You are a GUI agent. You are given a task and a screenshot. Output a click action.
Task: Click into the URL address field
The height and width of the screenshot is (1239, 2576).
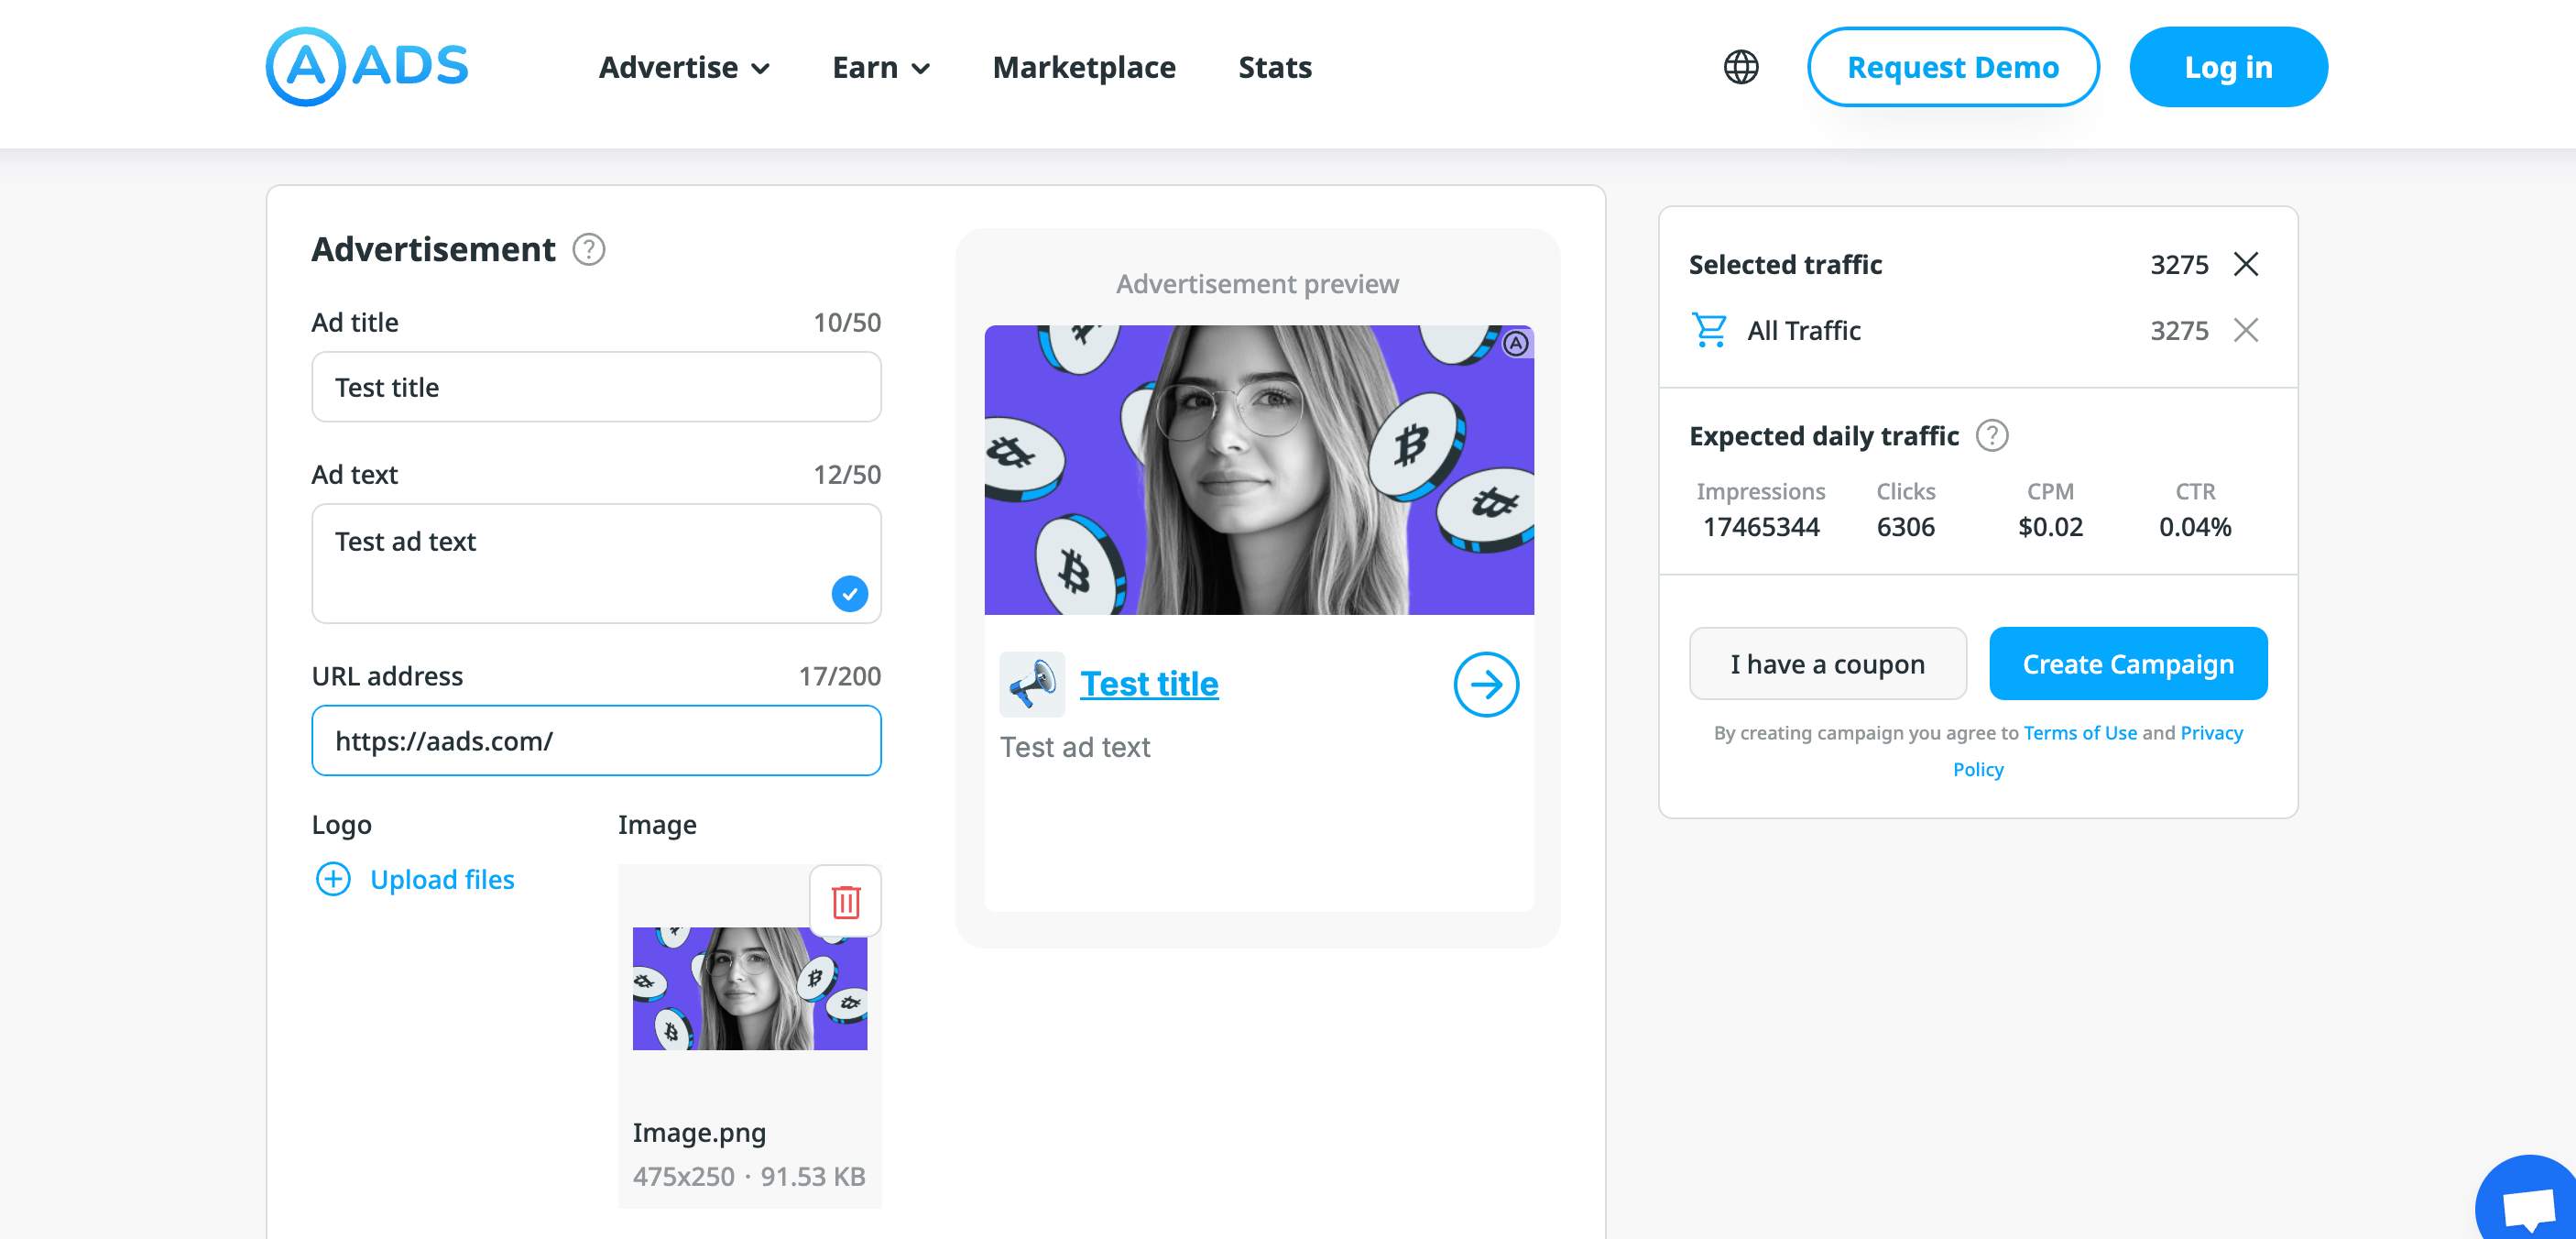(x=596, y=741)
